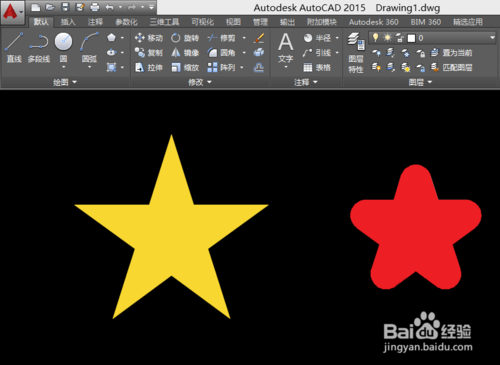500x365 pixels.
Task: Toggle layer 0 freeze sun icon
Action: coord(387,38)
